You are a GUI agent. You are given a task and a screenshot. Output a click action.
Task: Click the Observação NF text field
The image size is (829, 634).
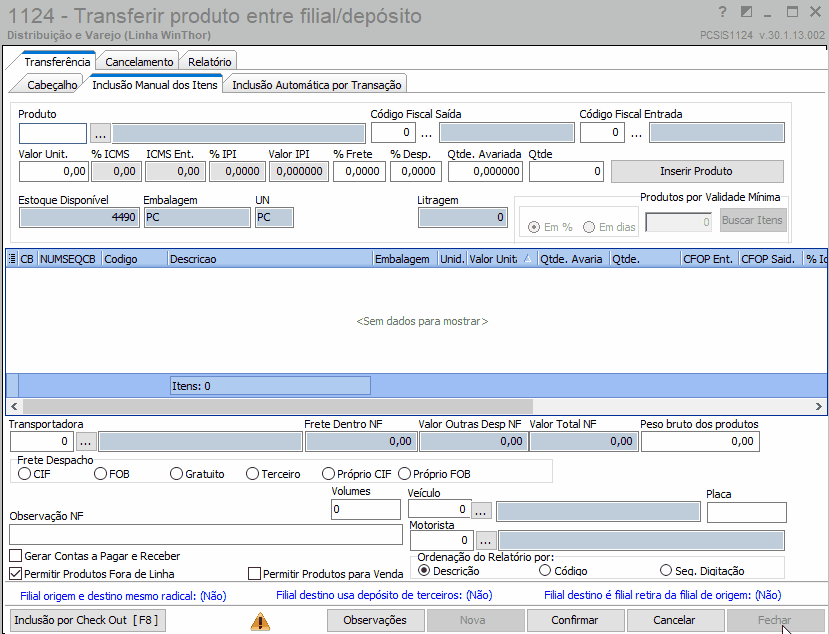point(206,535)
